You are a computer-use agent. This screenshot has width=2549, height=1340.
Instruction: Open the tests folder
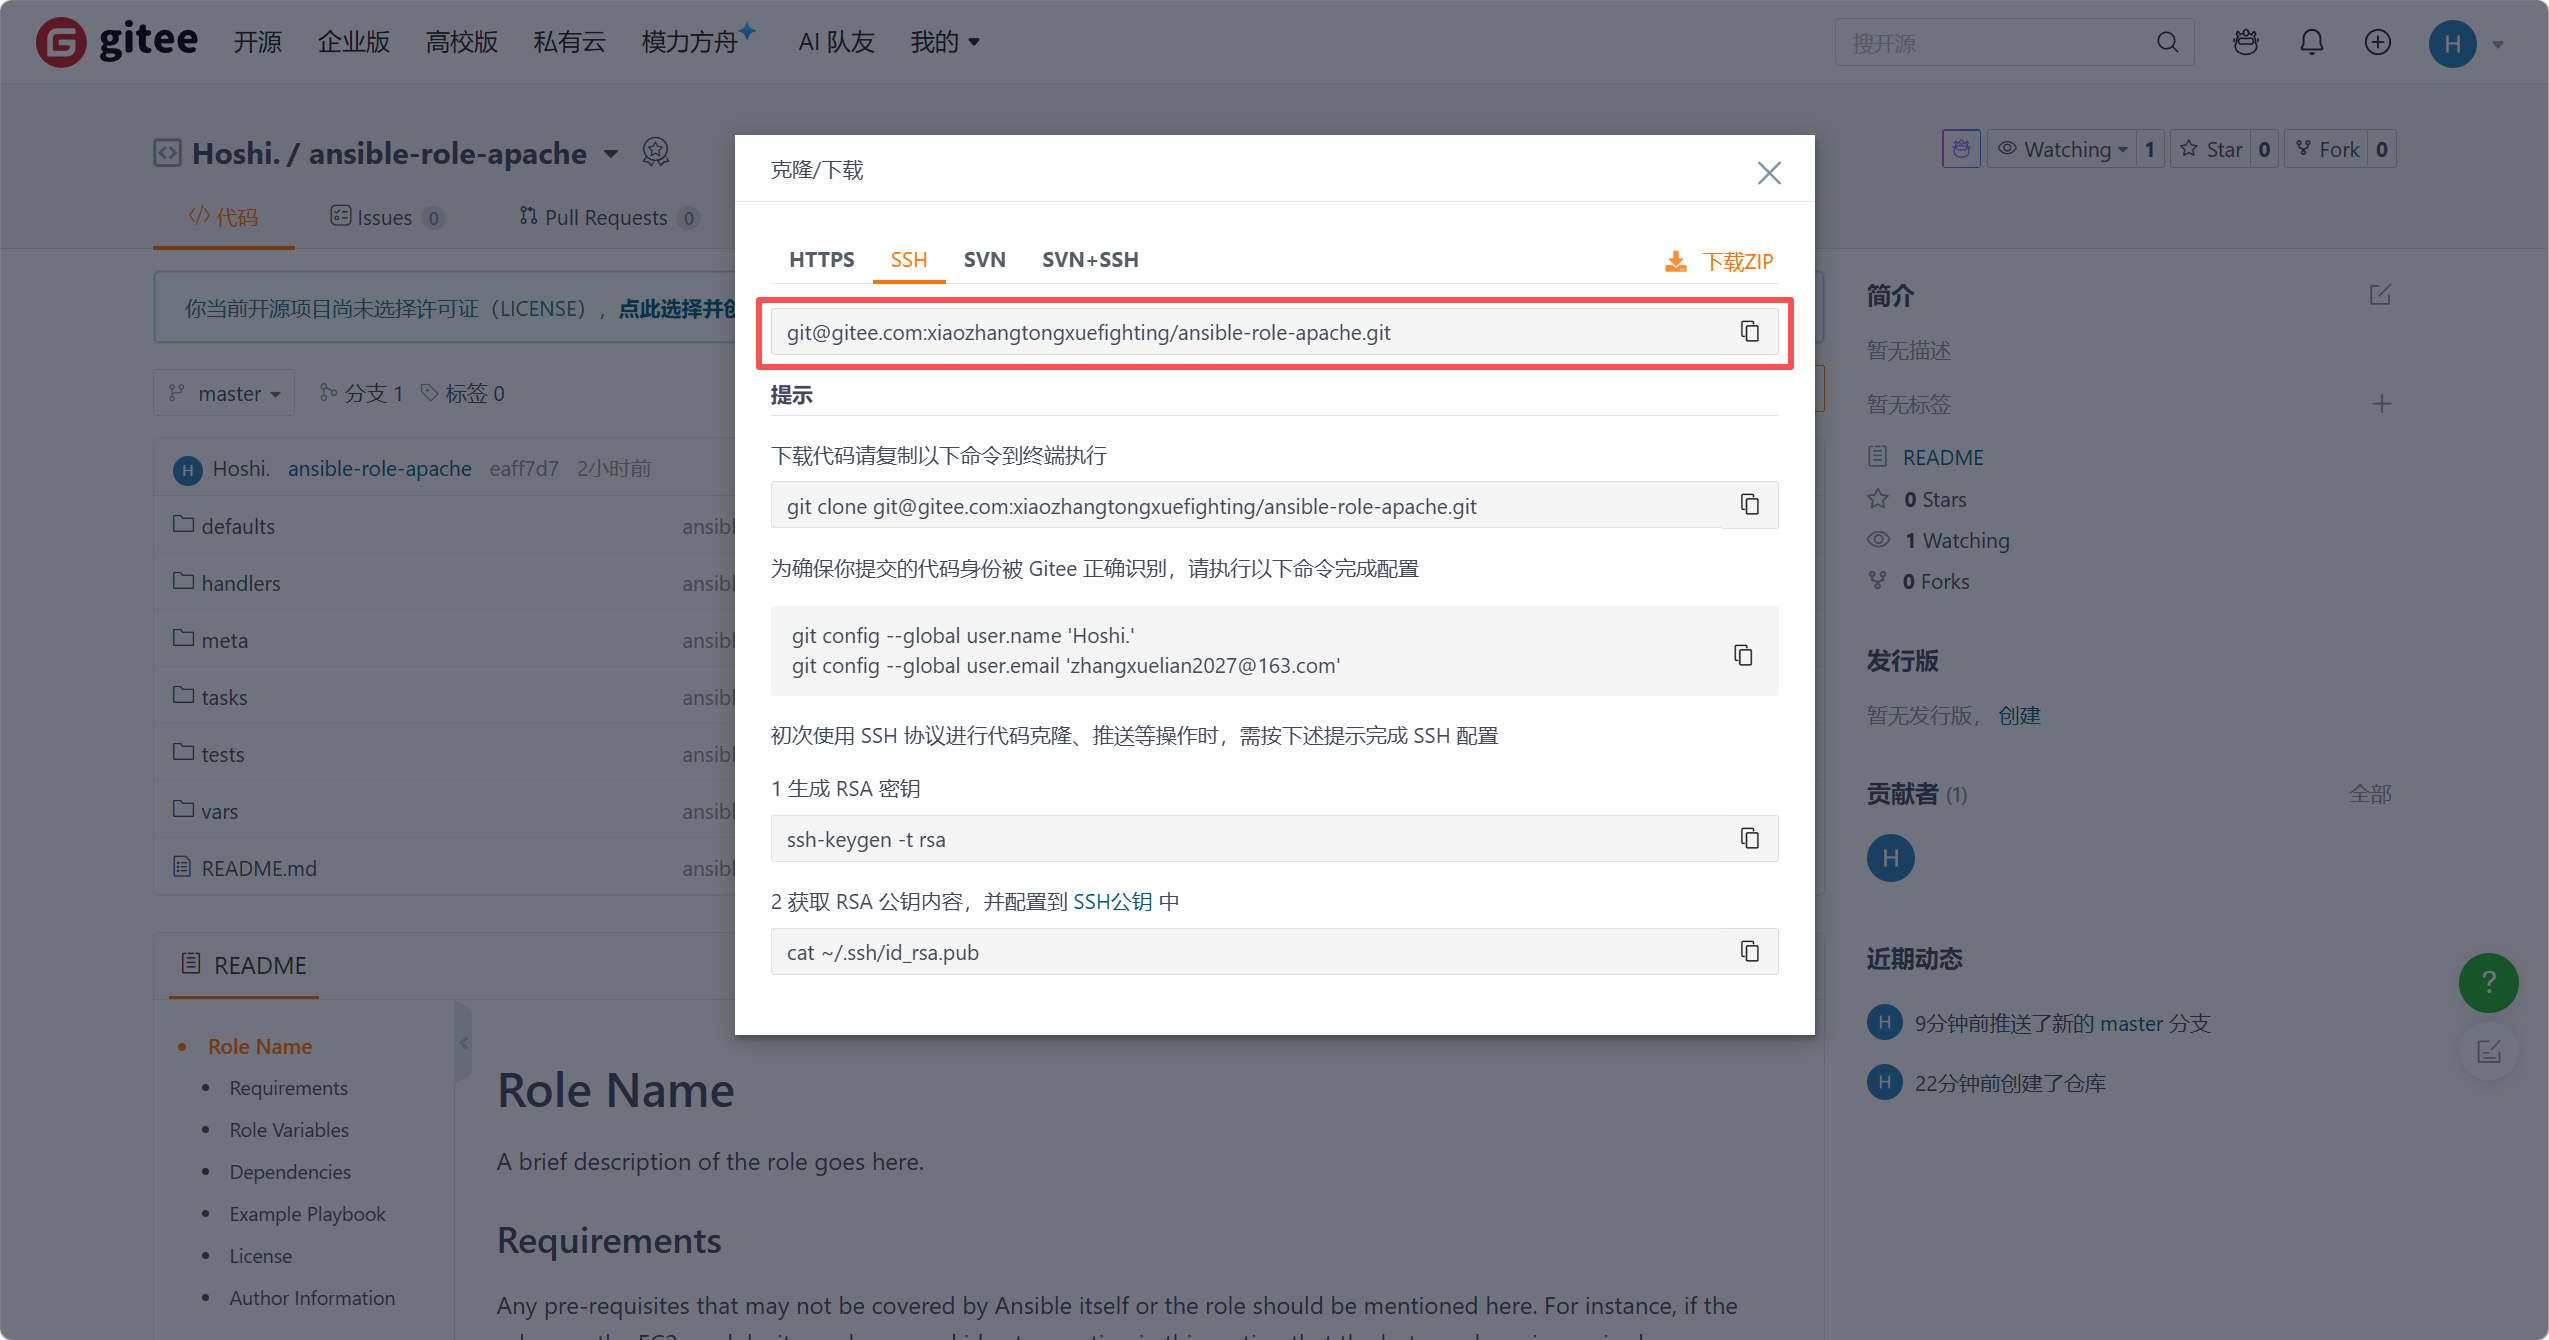223,754
